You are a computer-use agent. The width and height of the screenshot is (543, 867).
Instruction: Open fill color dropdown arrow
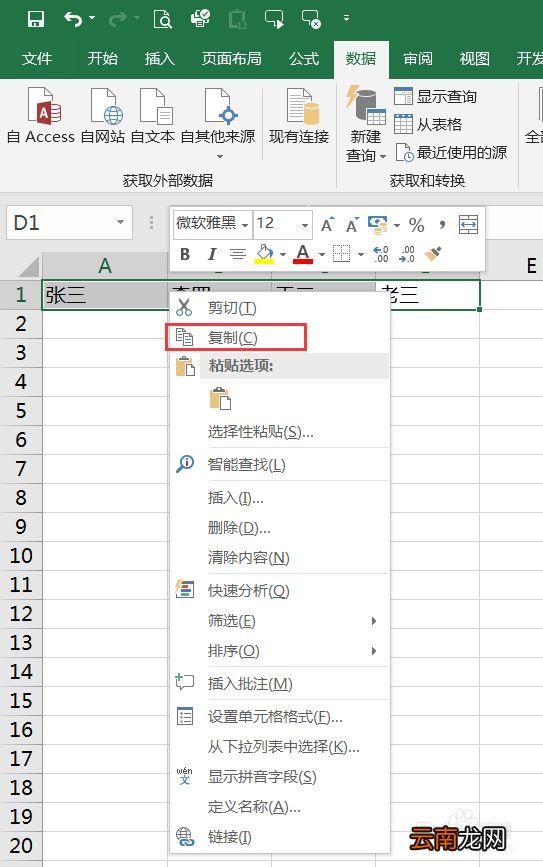pyautogui.click(x=283, y=254)
